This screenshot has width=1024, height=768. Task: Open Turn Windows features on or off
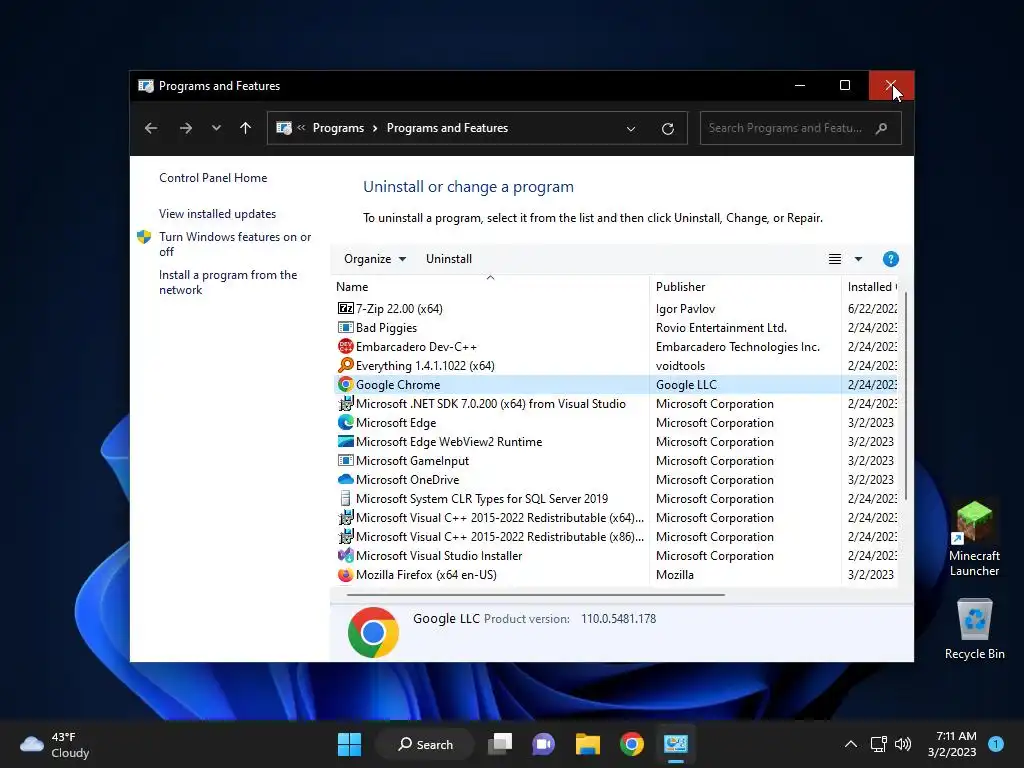coord(235,244)
